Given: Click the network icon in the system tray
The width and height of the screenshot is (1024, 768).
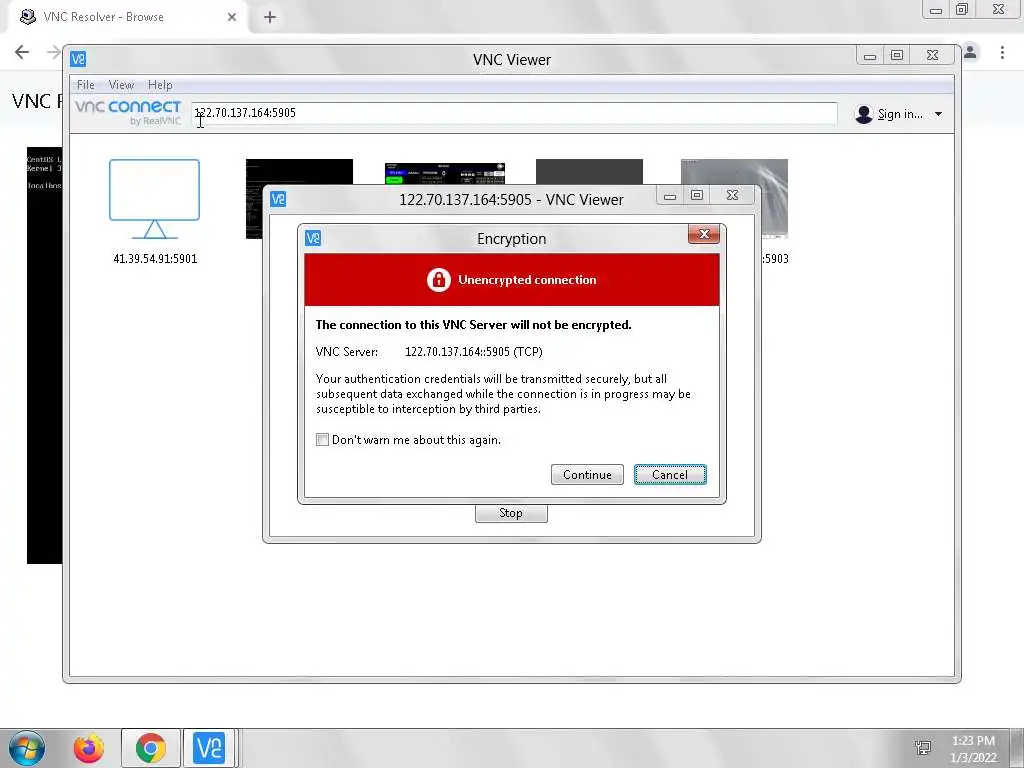Looking at the screenshot, I should click(x=923, y=748).
